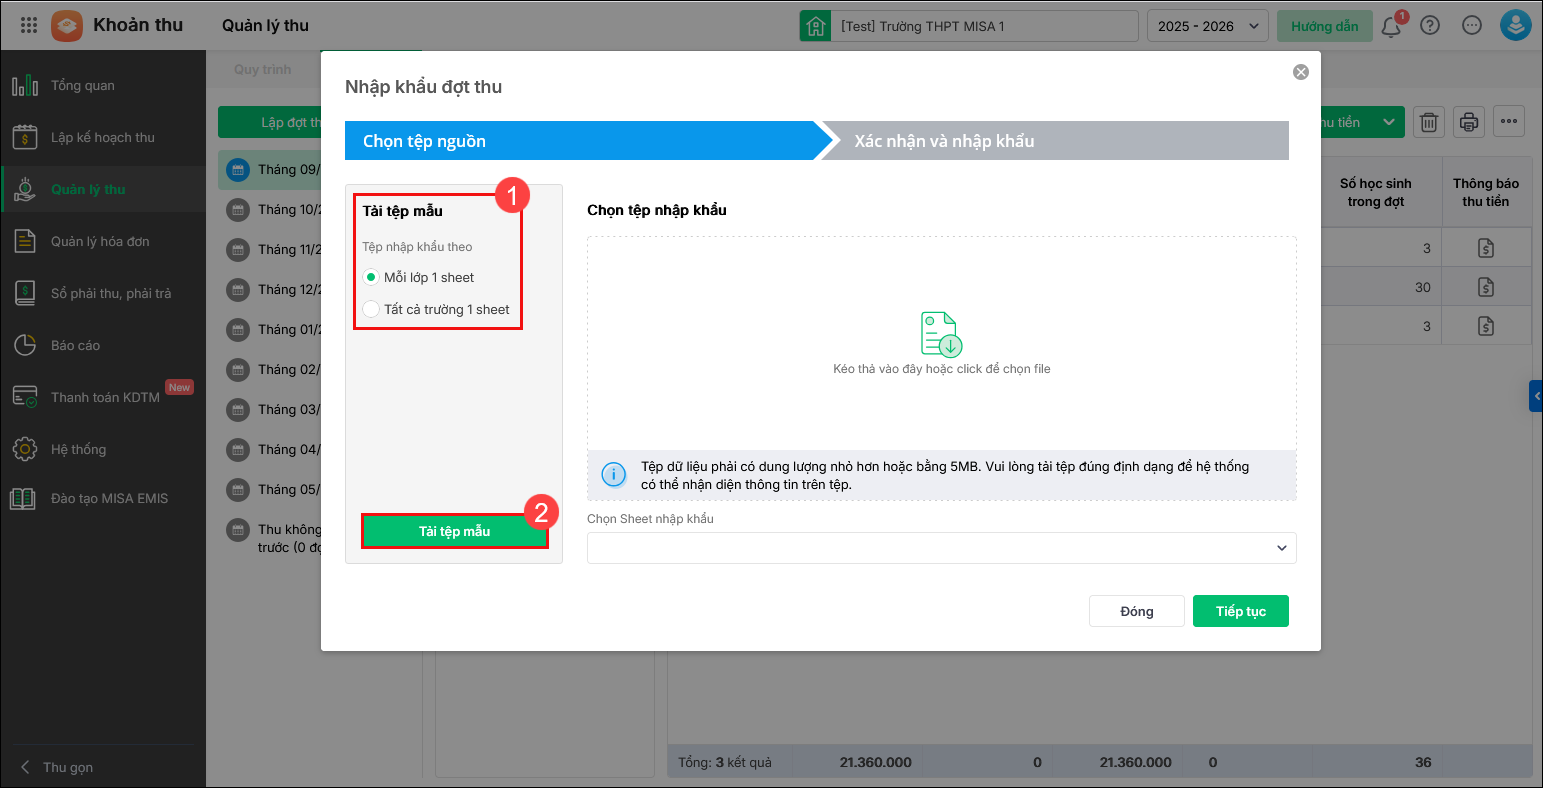
Task: Click the Hướng dẫn button
Action: pyautogui.click(x=1324, y=26)
